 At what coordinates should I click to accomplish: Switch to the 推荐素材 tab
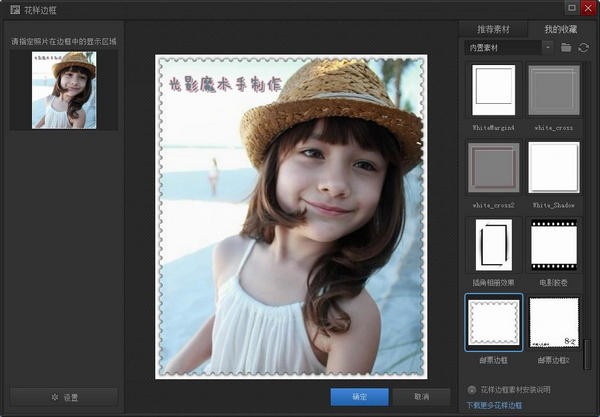pos(493,29)
